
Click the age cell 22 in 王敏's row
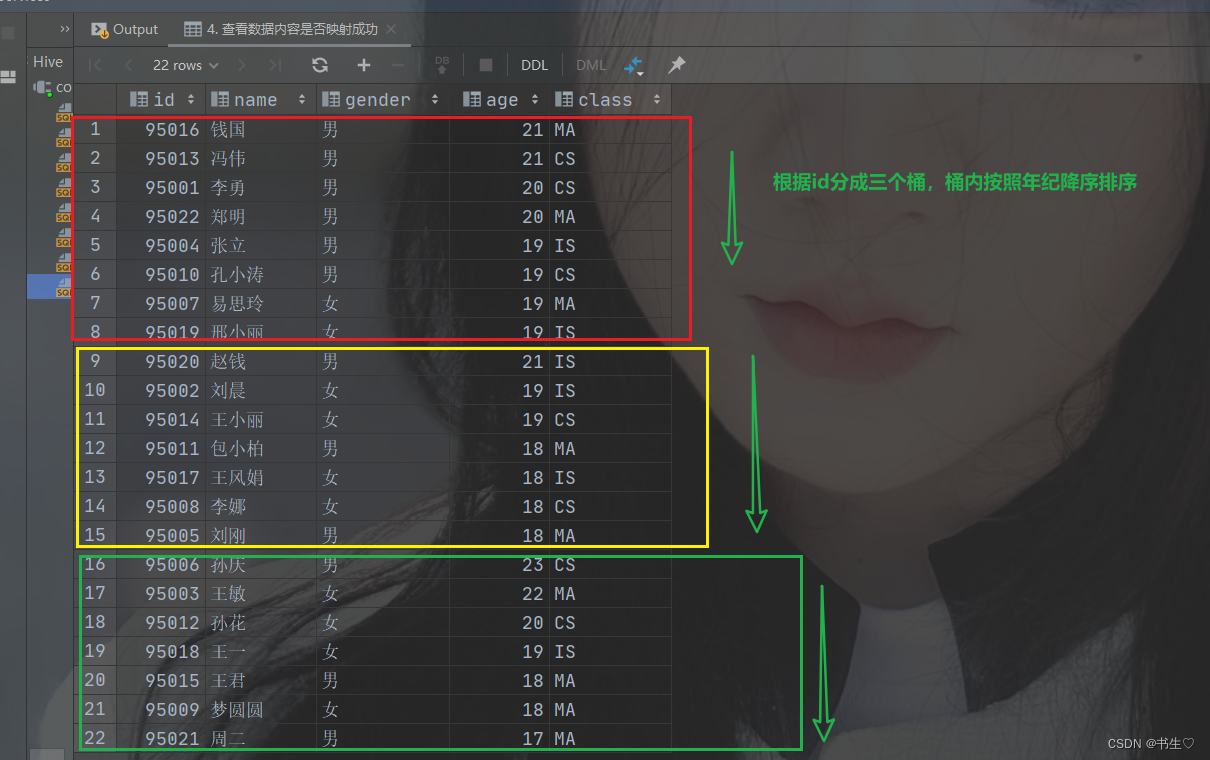[499, 593]
